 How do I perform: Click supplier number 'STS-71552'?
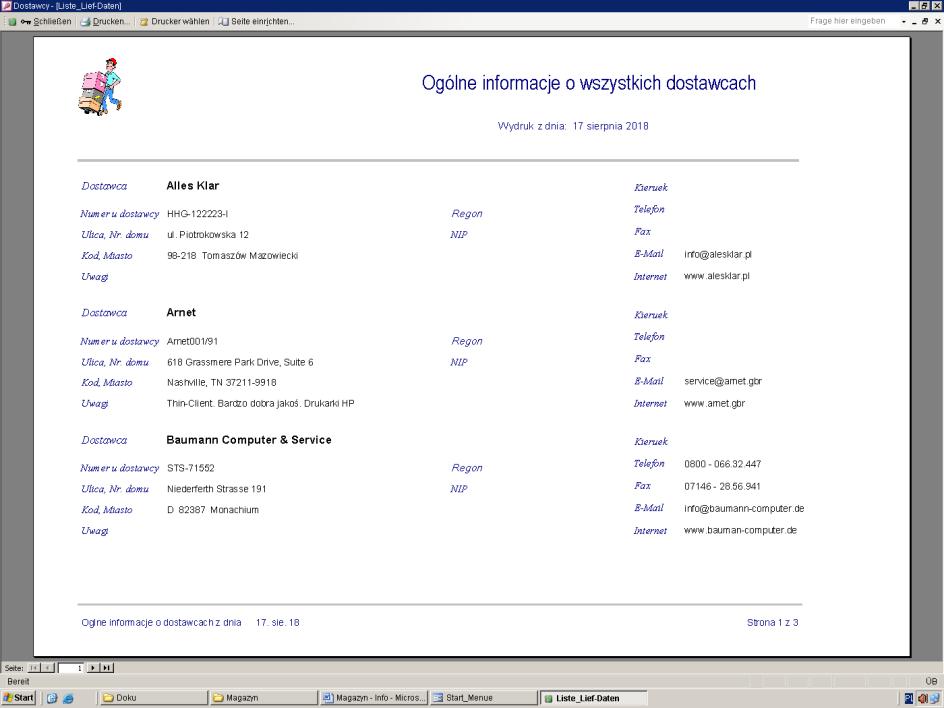(x=191, y=468)
